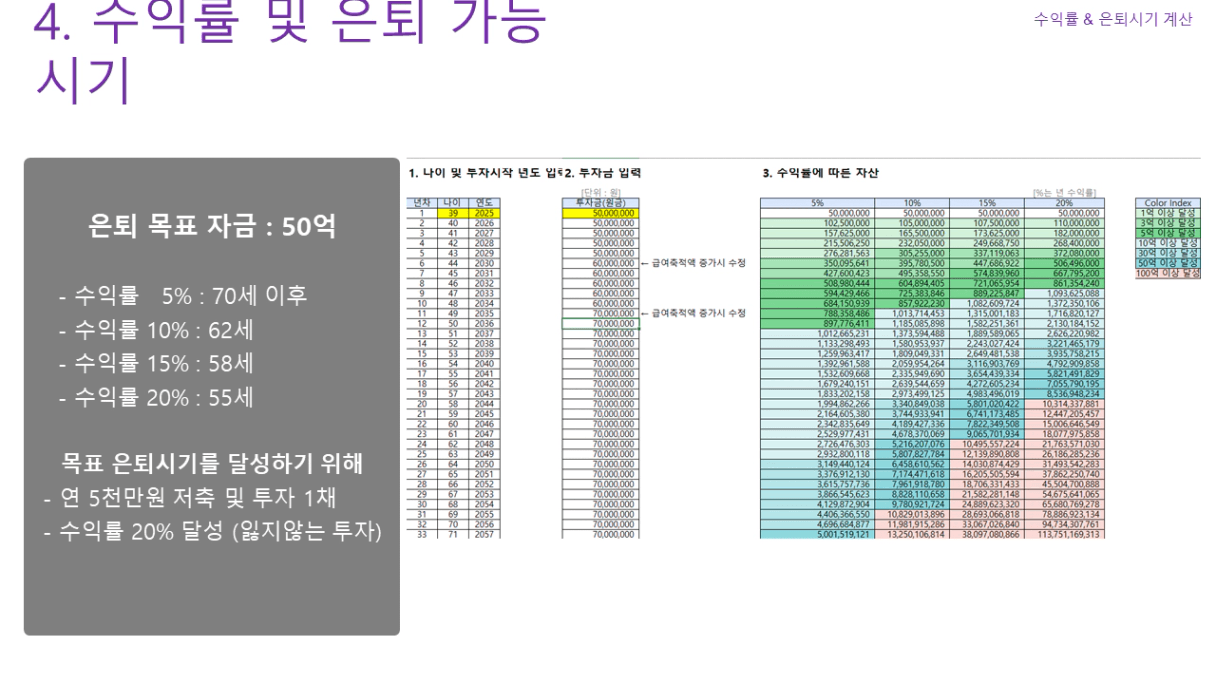
Task: Click the line '수익률 15% : 58세'
Action: pyautogui.click(x=156, y=363)
